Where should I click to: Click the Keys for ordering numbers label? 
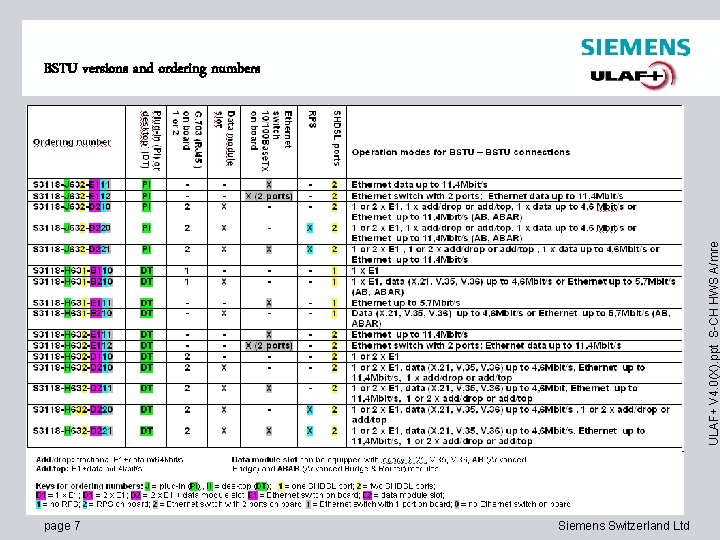tap(90, 486)
